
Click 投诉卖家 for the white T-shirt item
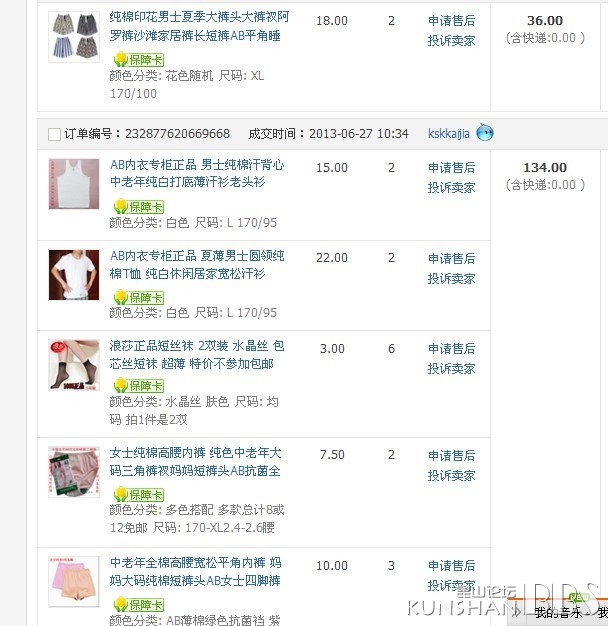coord(452,278)
